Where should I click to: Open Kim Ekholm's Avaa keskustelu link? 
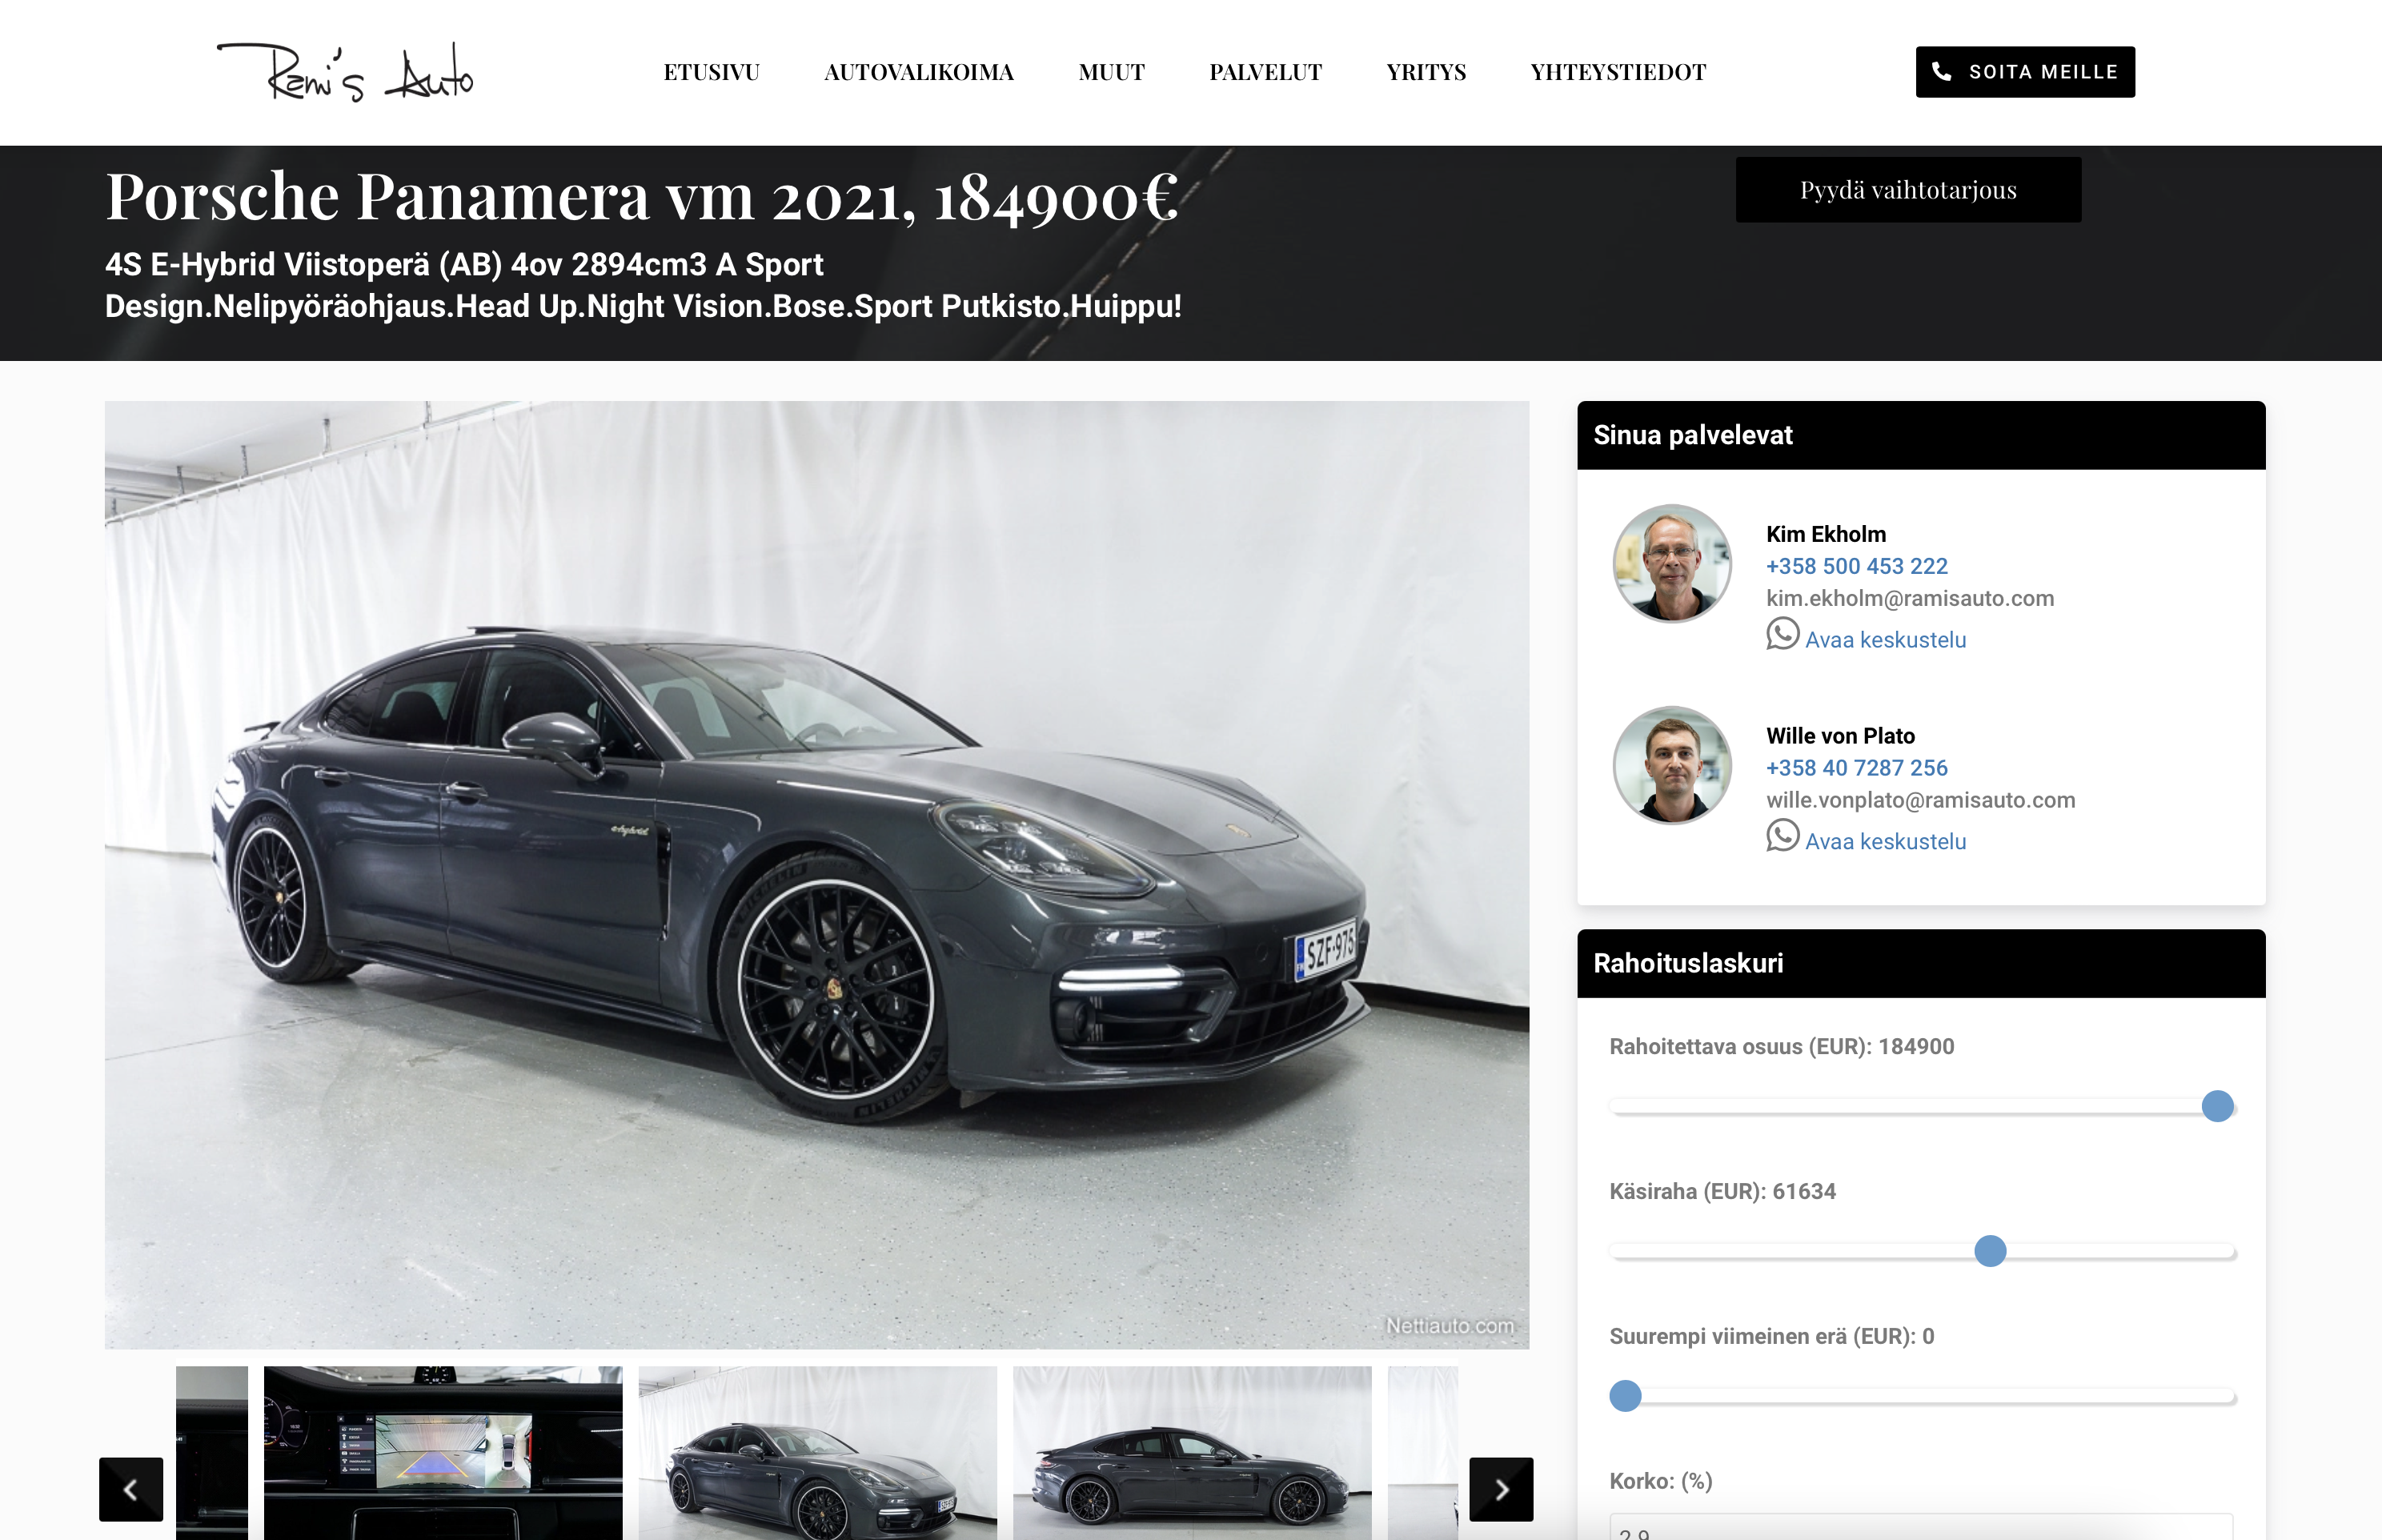(x=1885, y=640)
